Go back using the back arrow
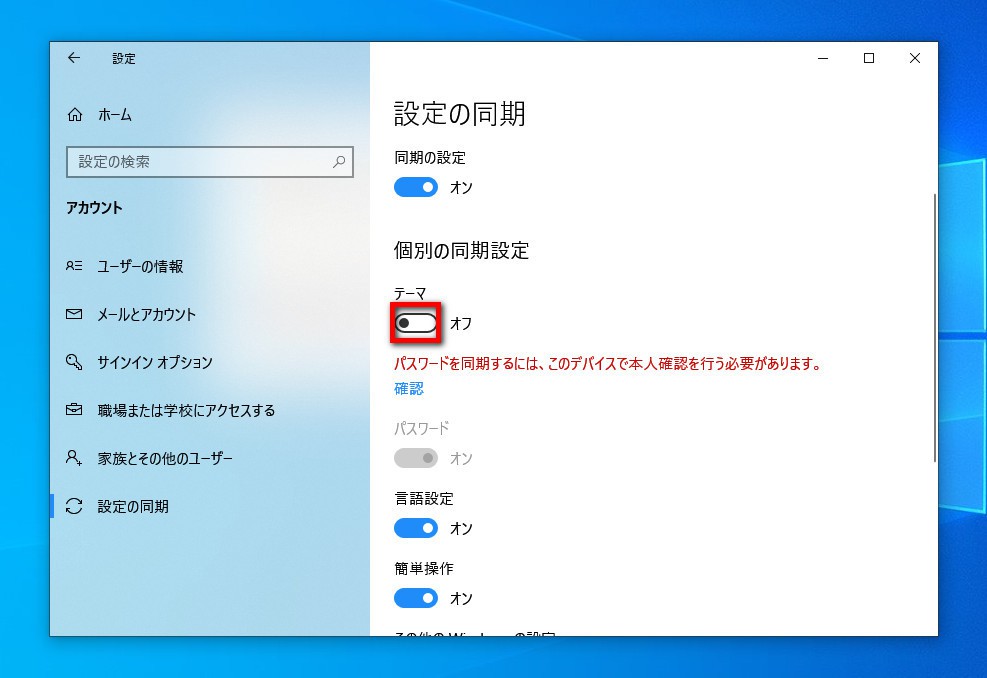This screenshot has width=987, height=678. click(x=74, y=58)
